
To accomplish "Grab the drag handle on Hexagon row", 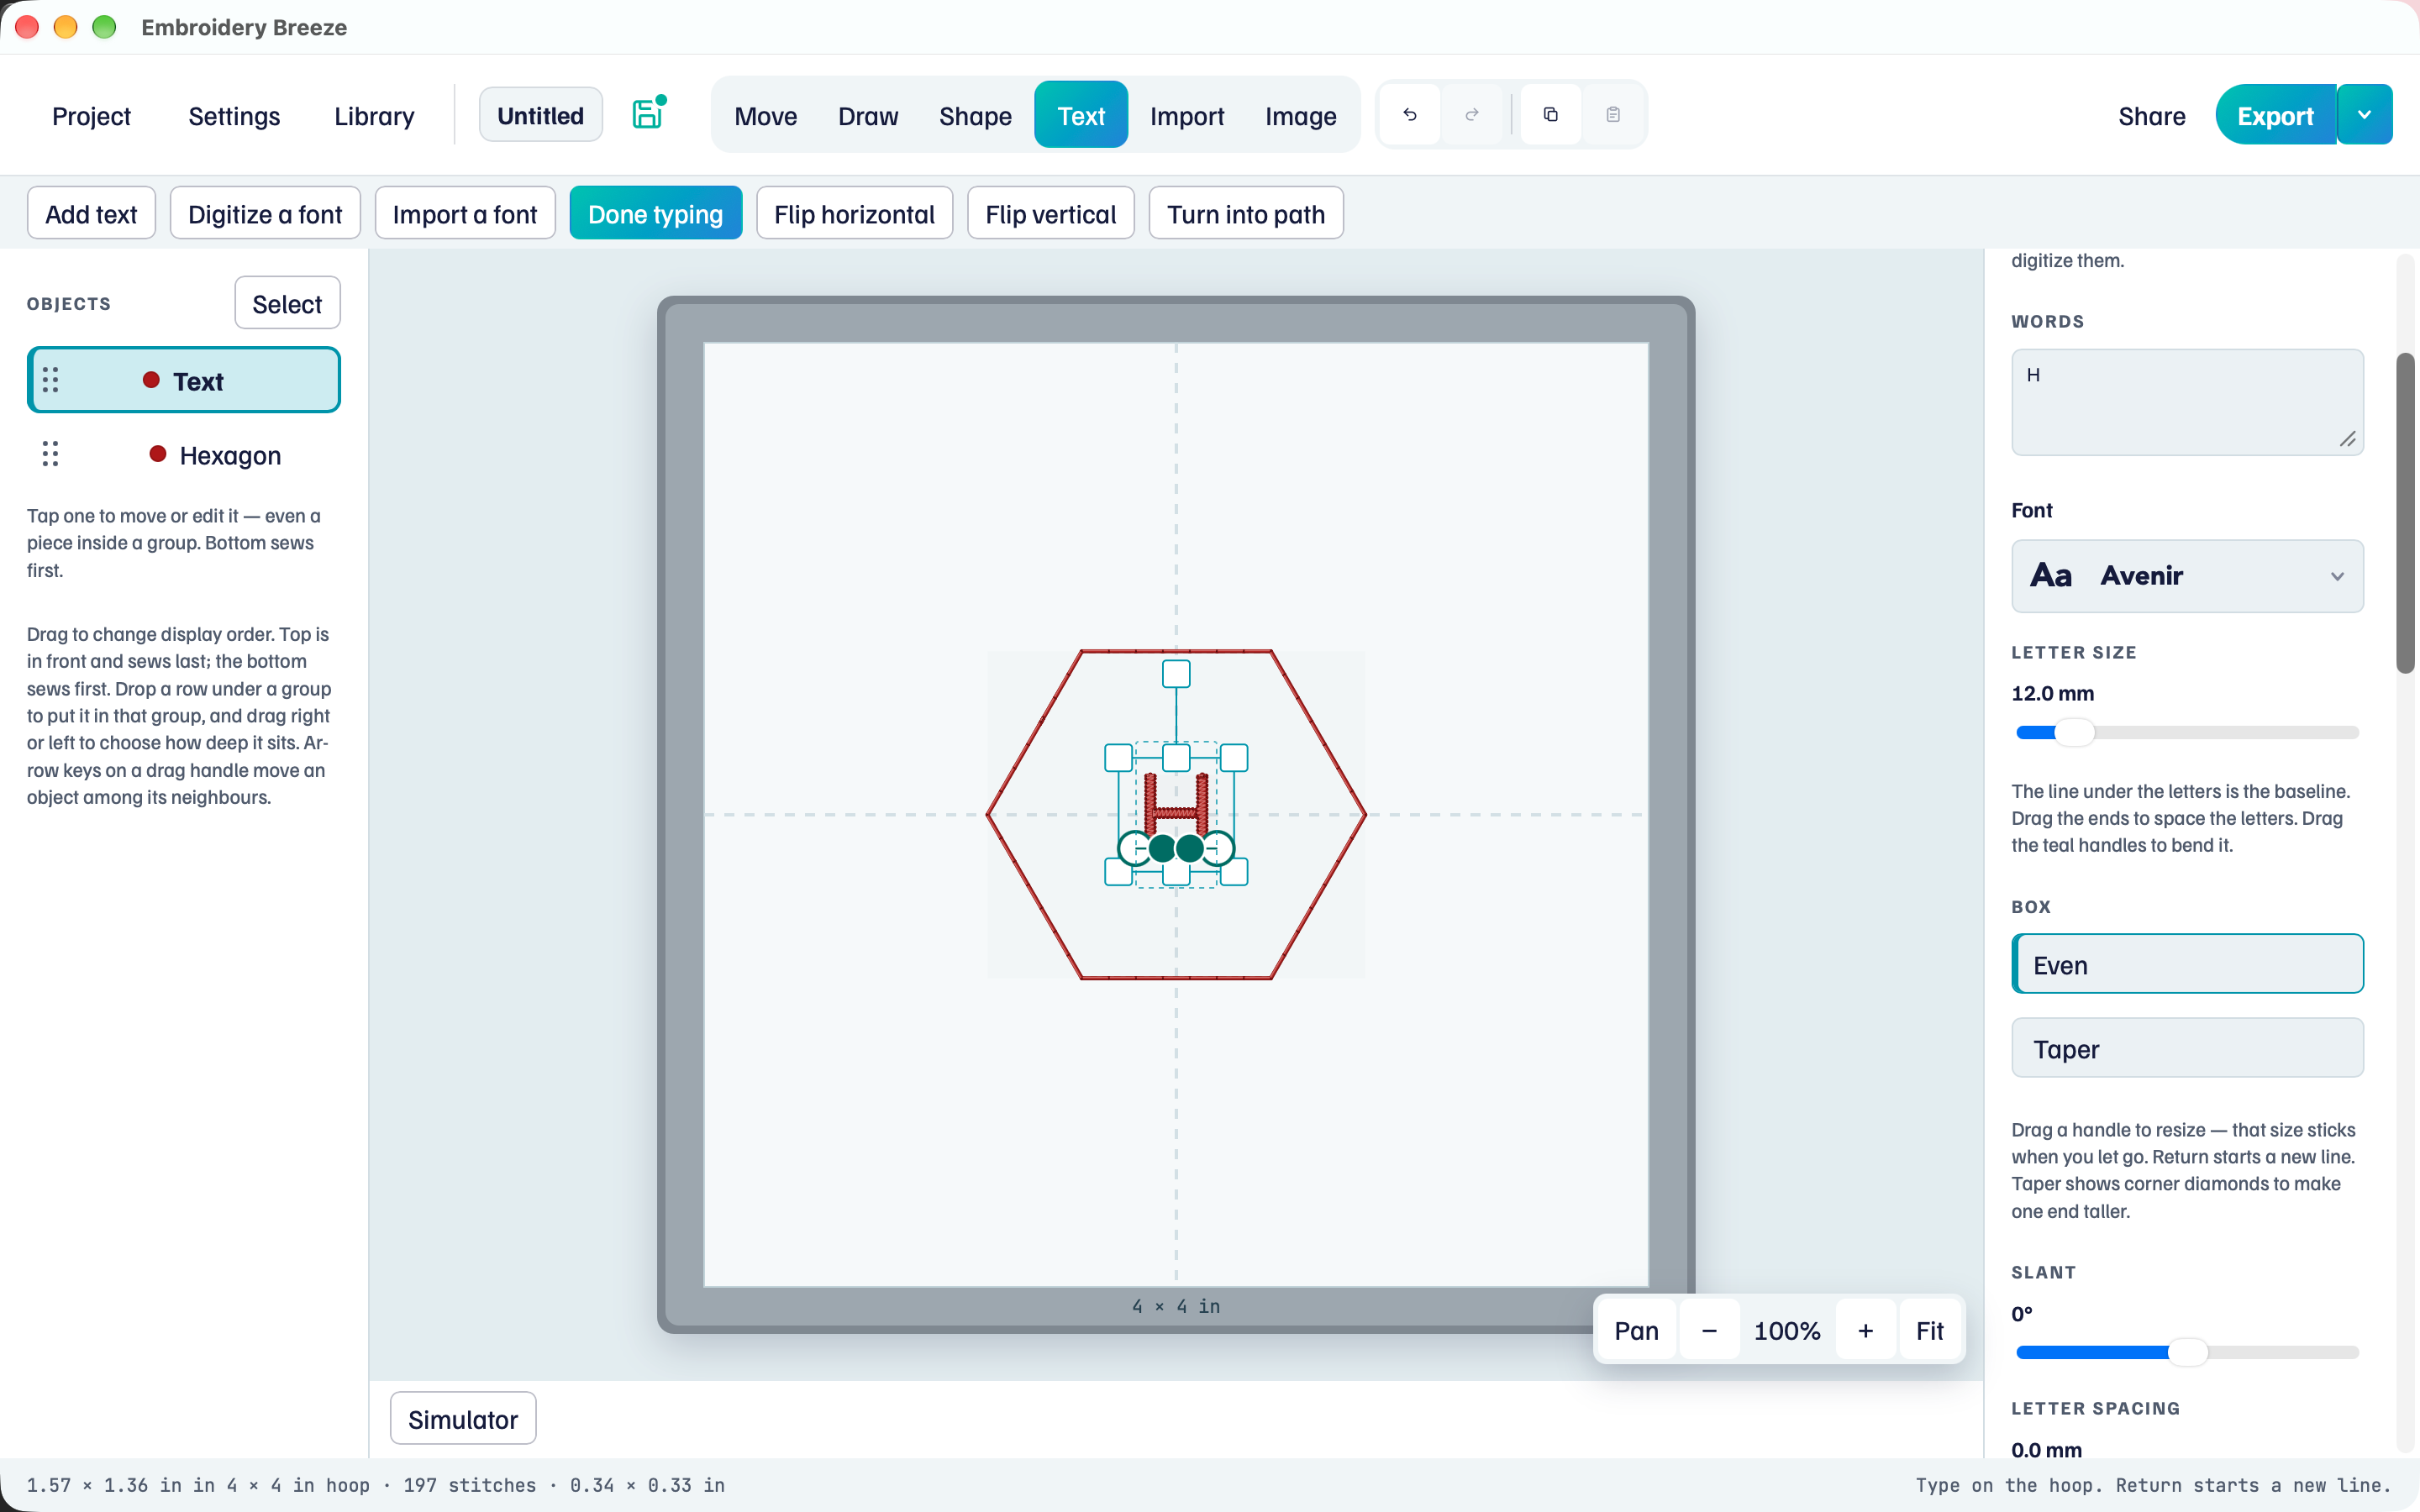I will point(51,454).
